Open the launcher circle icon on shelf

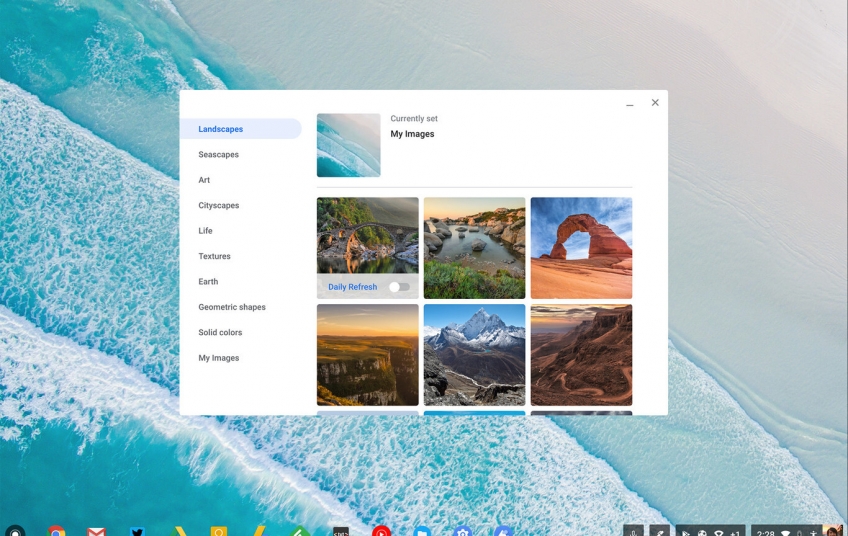[x=14, y=532]
